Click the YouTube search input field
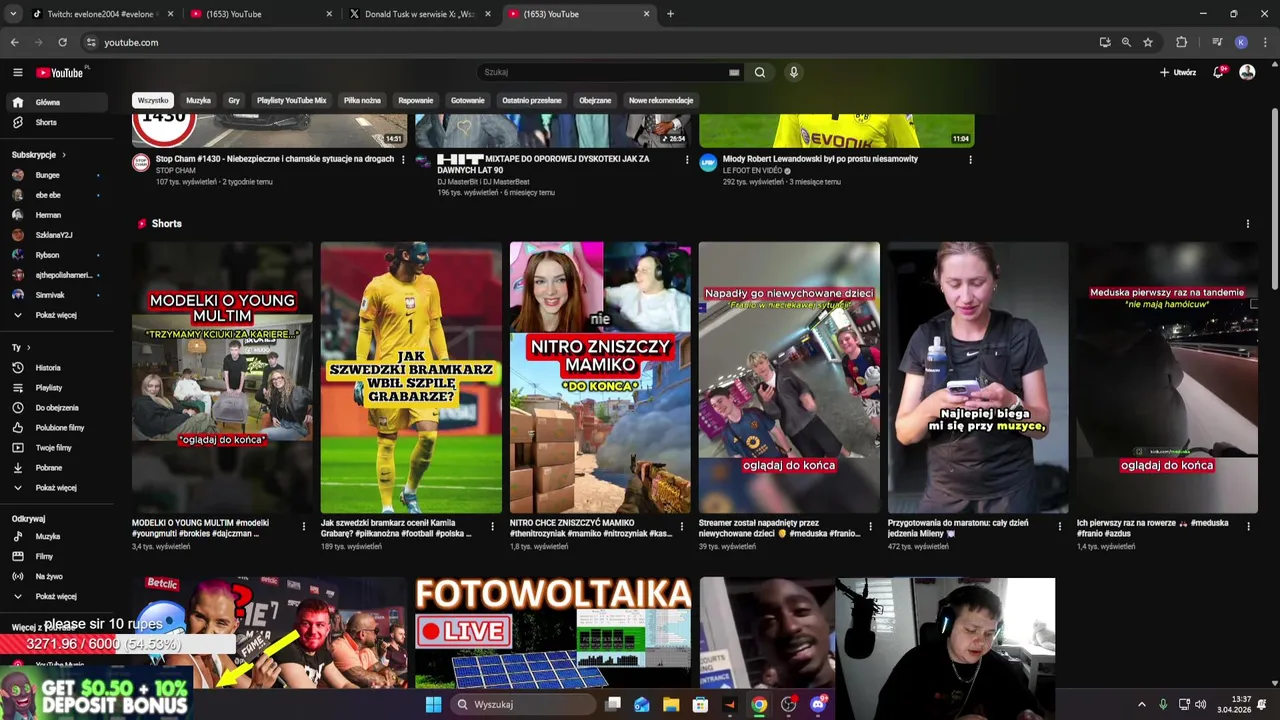1280x720 pixels. tap(604, 72)
